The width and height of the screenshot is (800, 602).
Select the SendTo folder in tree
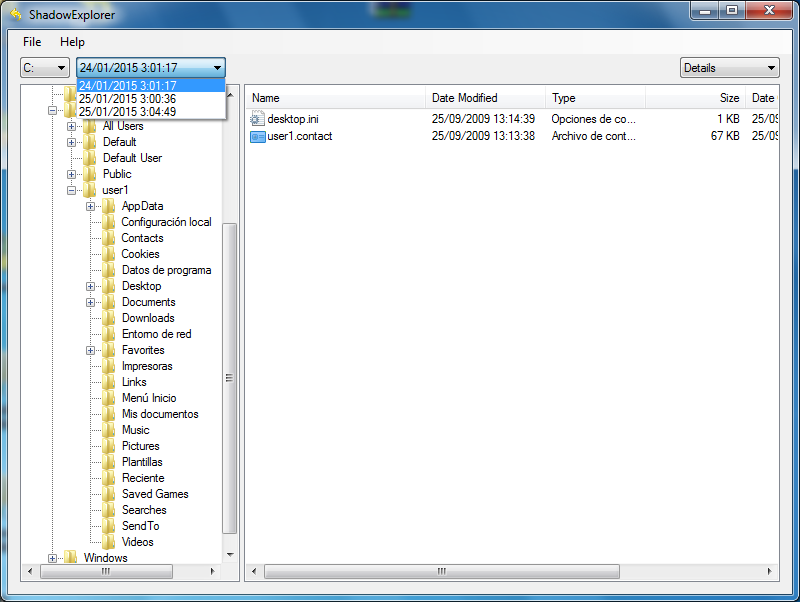[x=140, y=526]
